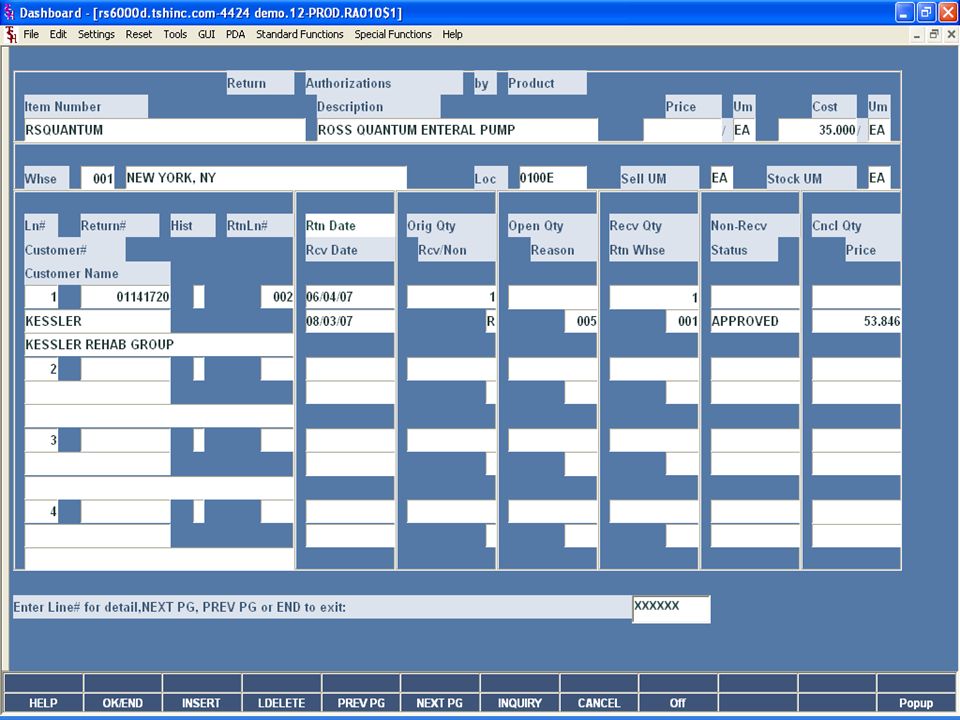
Task: Select line number 3 cell
Action: click(x=41, y=440)
